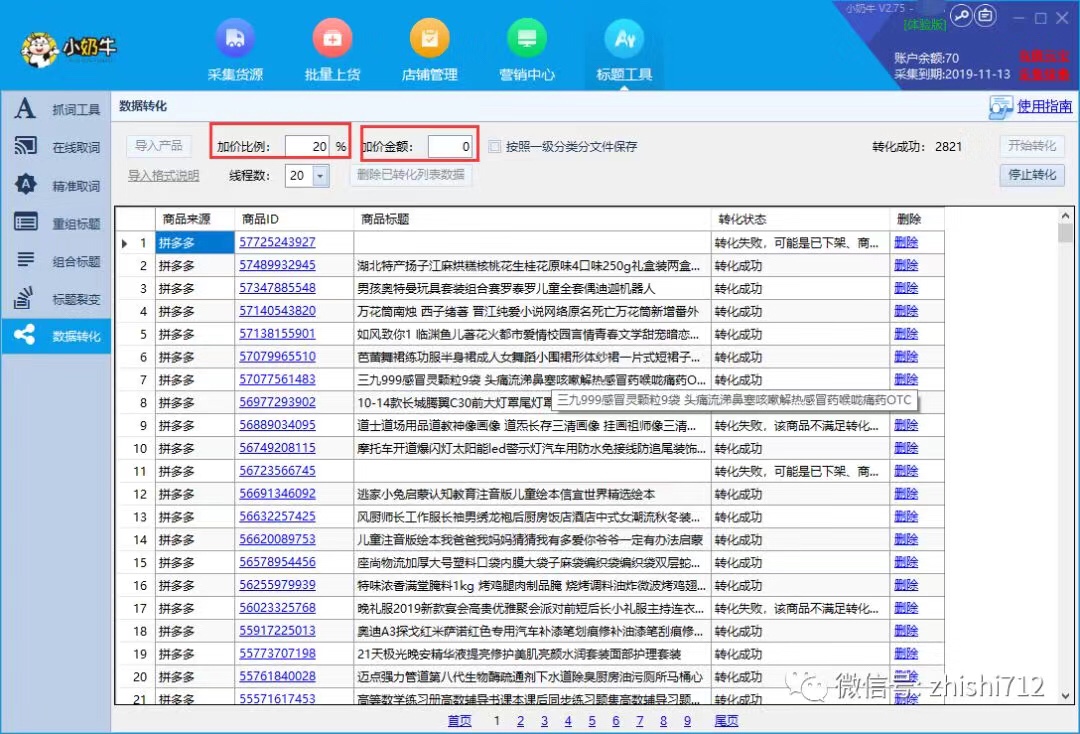The width and height of the screenshot is (1080, 734).
Task: Open product ID 56255979939 link
Action: [277, 585]
